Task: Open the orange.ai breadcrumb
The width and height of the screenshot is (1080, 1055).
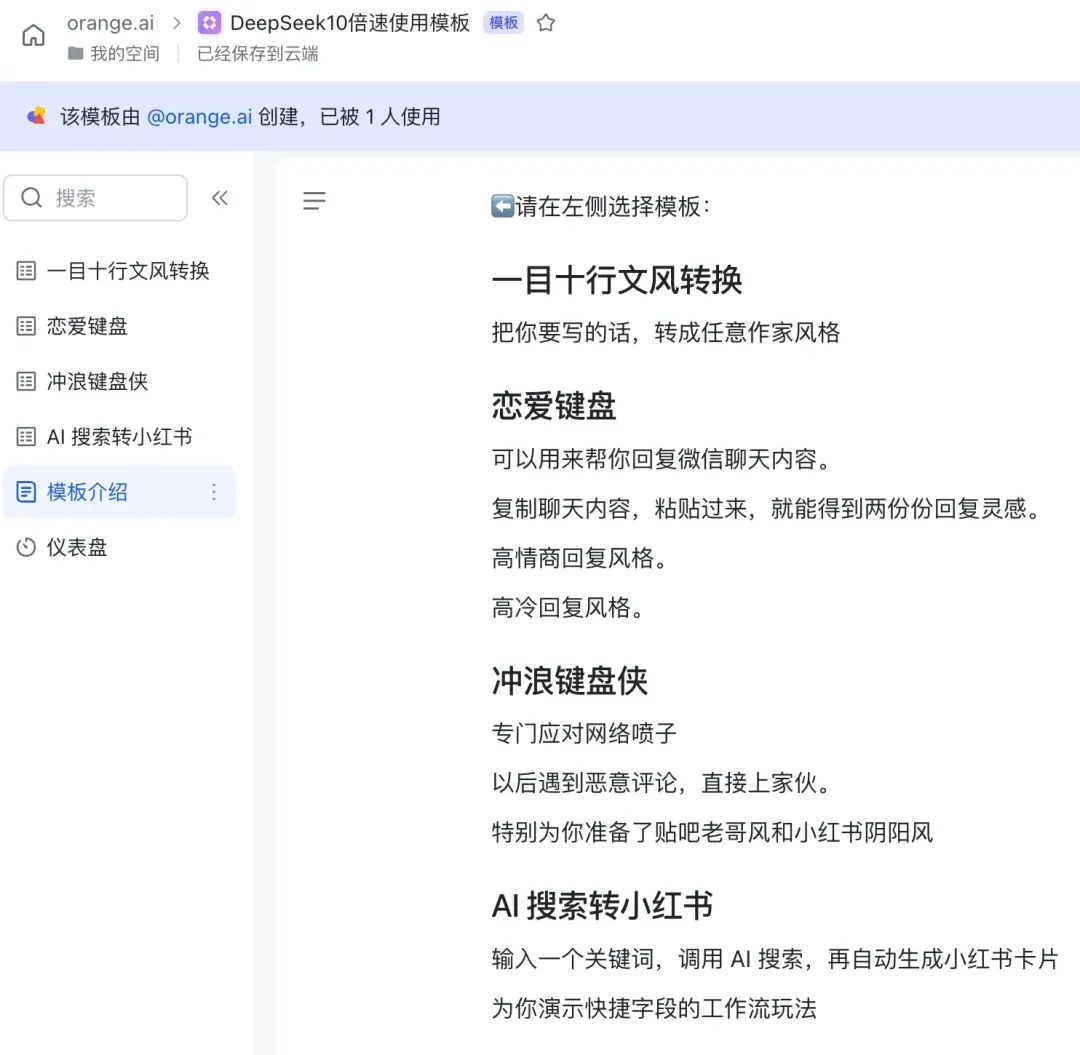Action: (x=110, y=23)
